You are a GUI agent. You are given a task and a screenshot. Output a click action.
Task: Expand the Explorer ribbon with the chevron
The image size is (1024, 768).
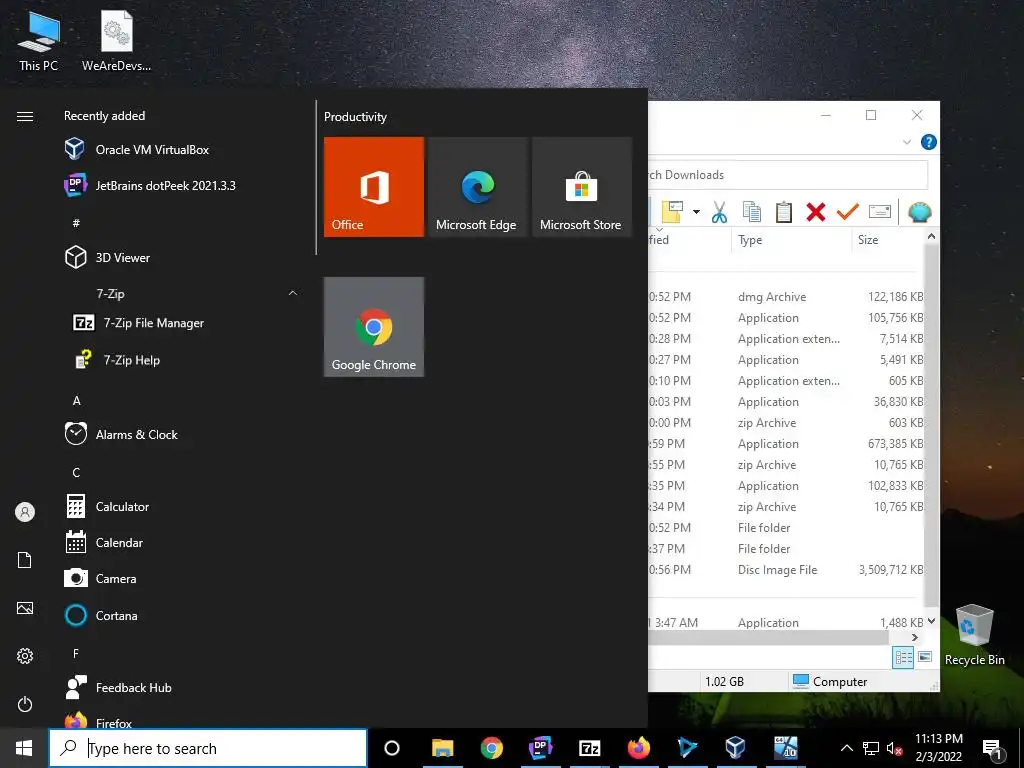point(907,142)
